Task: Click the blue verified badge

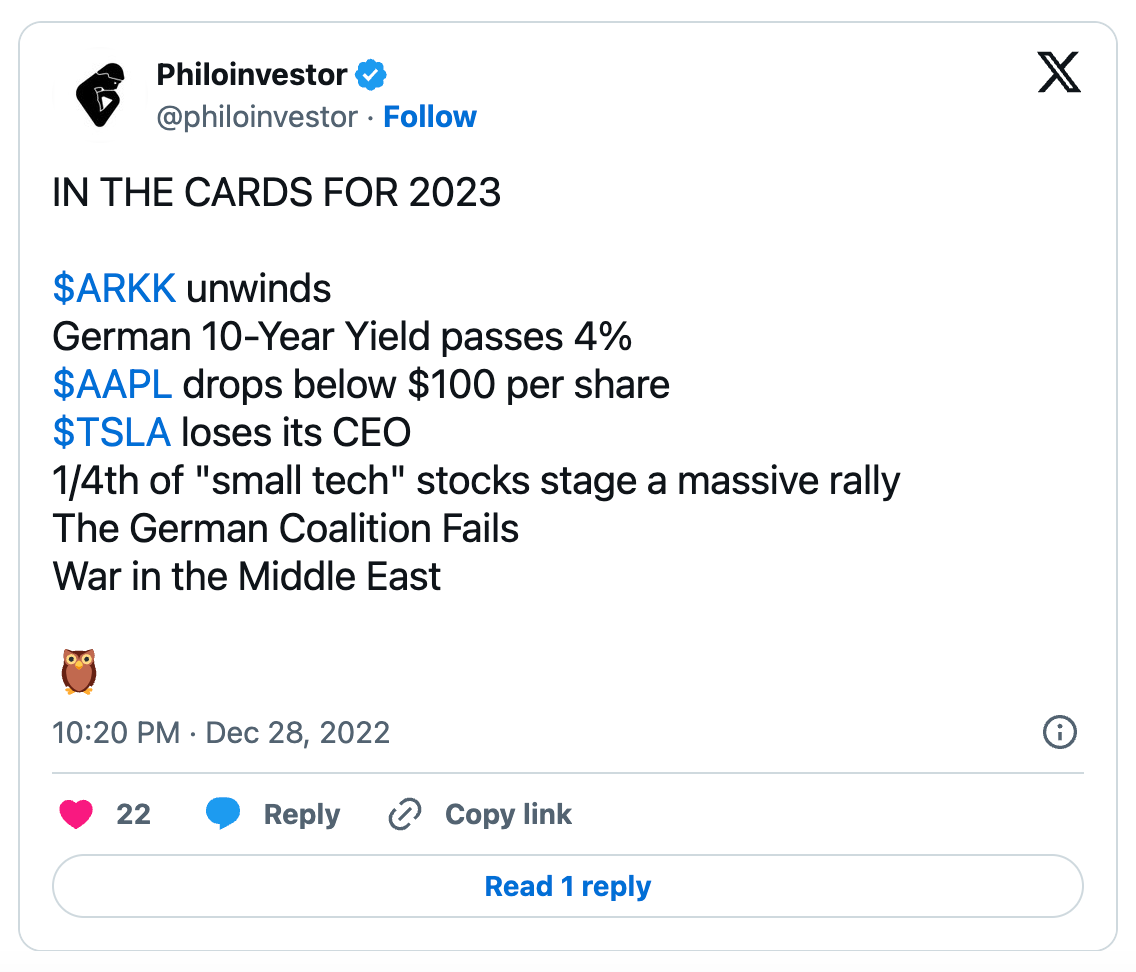Action: tap(372, 75)
